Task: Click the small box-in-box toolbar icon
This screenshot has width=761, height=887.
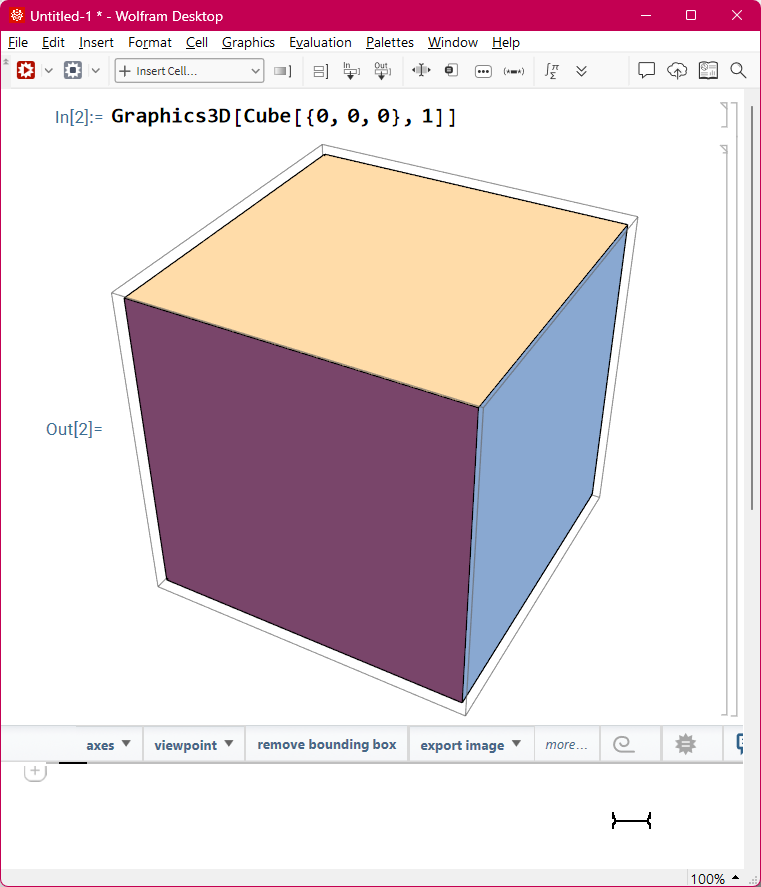Action: pos(451,70)
